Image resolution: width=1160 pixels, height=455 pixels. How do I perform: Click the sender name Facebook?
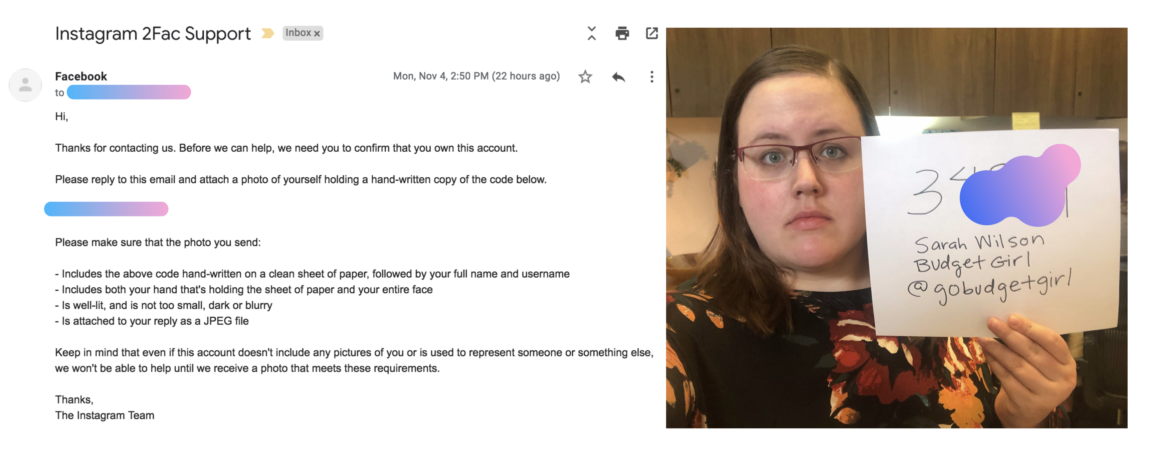point(81,76)
